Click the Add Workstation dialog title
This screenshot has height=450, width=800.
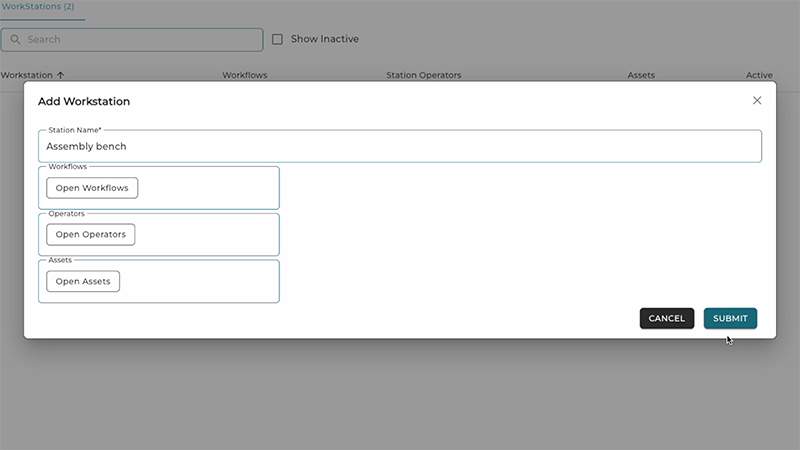[x=84, y=102]
